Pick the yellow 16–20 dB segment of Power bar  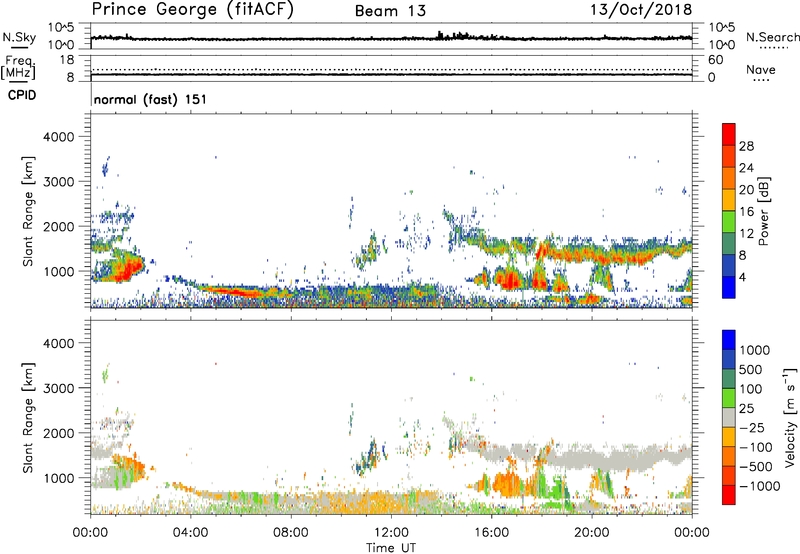tap(729, 200)
